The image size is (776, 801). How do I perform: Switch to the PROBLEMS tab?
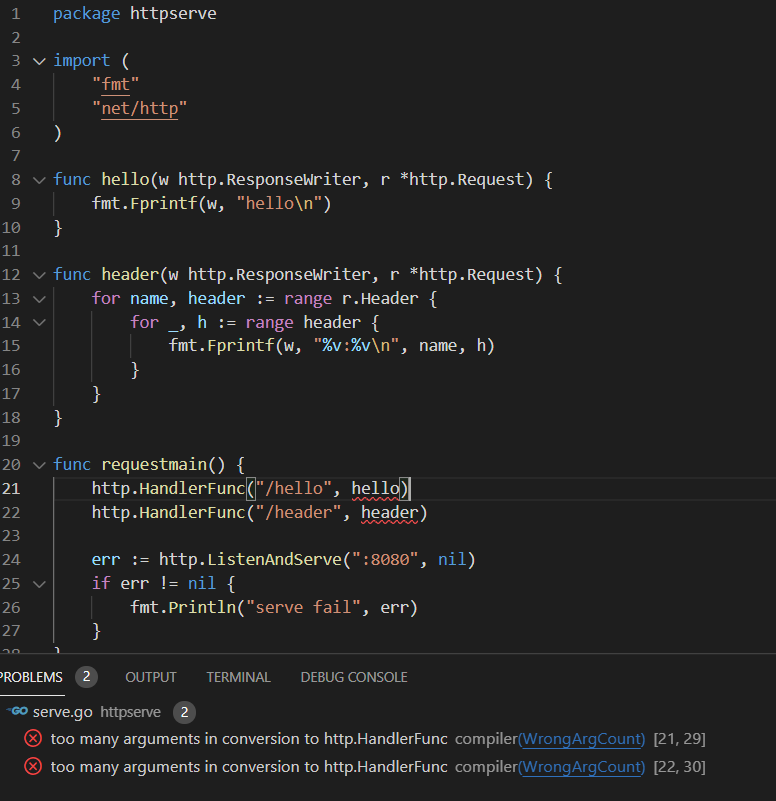click(x=31, y=677)
